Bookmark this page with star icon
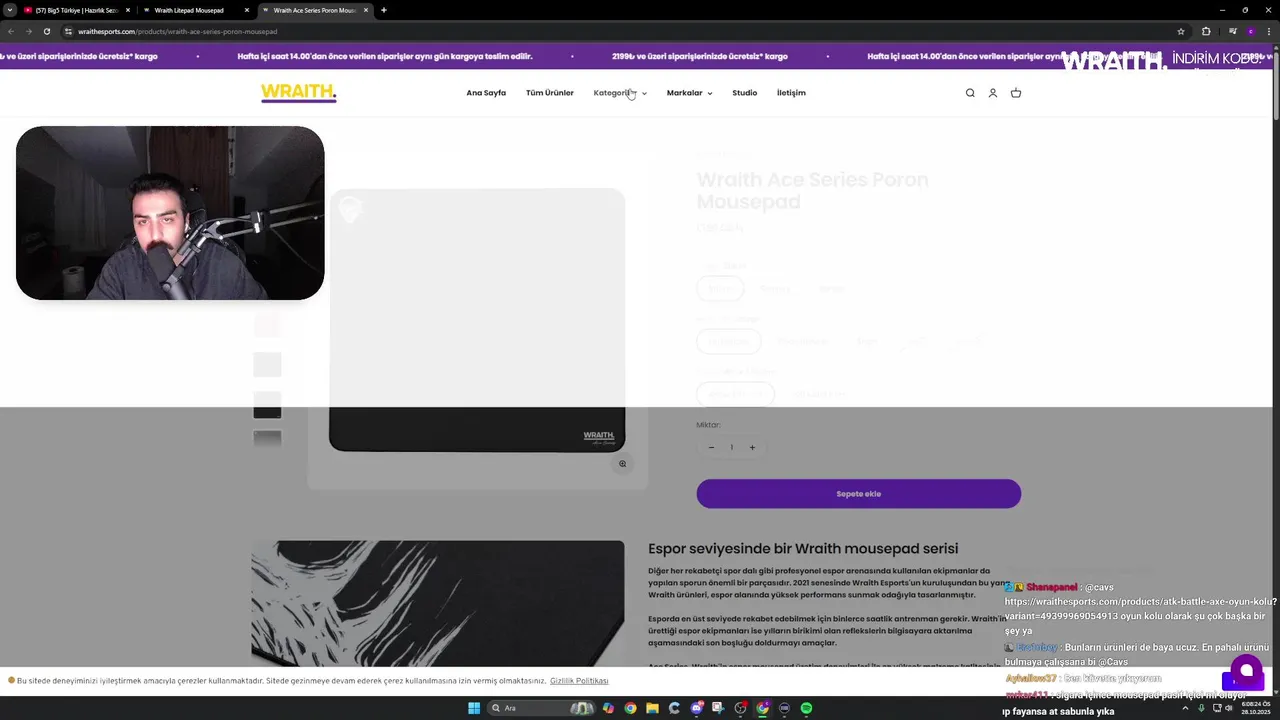The width and height of the screenshot is (1280, 720). pyautogui.click(x=1181, y=31)
